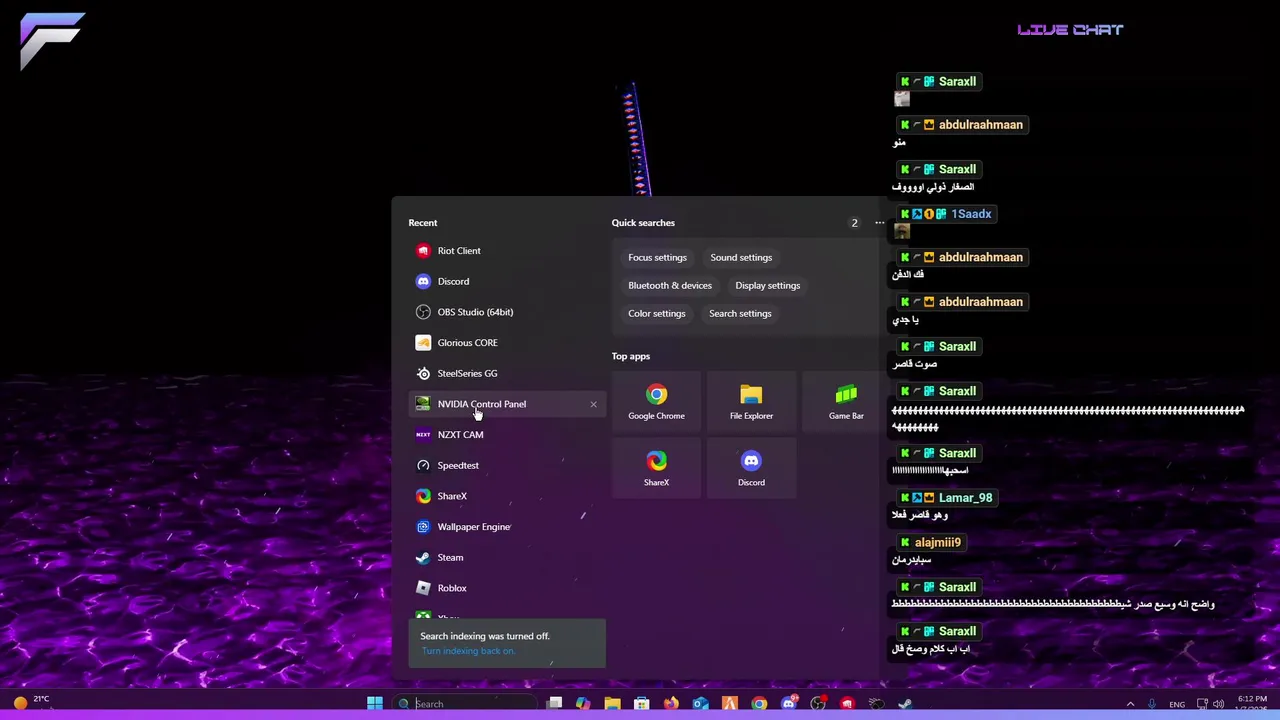Open Microsoft Store on the taskbar
This screenshot has width=1280, height=720.
click(x=642, y=704)
